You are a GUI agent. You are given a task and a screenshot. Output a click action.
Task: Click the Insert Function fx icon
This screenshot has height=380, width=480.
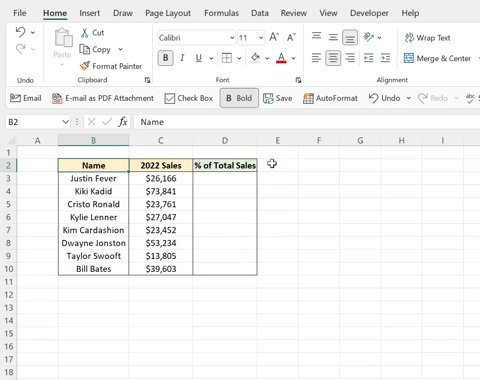pos(123,122)
